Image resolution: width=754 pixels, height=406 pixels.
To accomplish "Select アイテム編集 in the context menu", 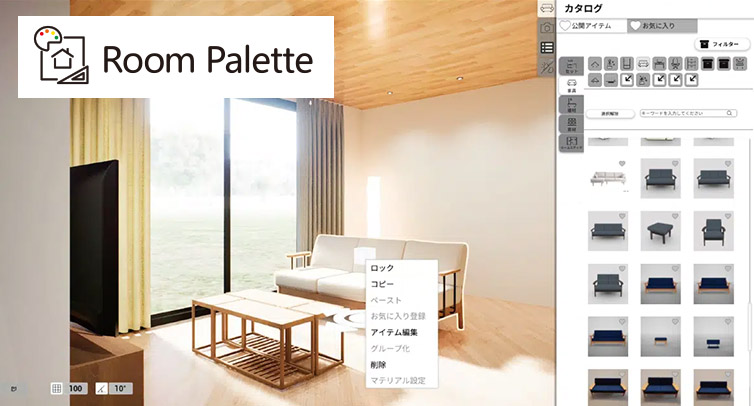I will (x=394, y=332).
